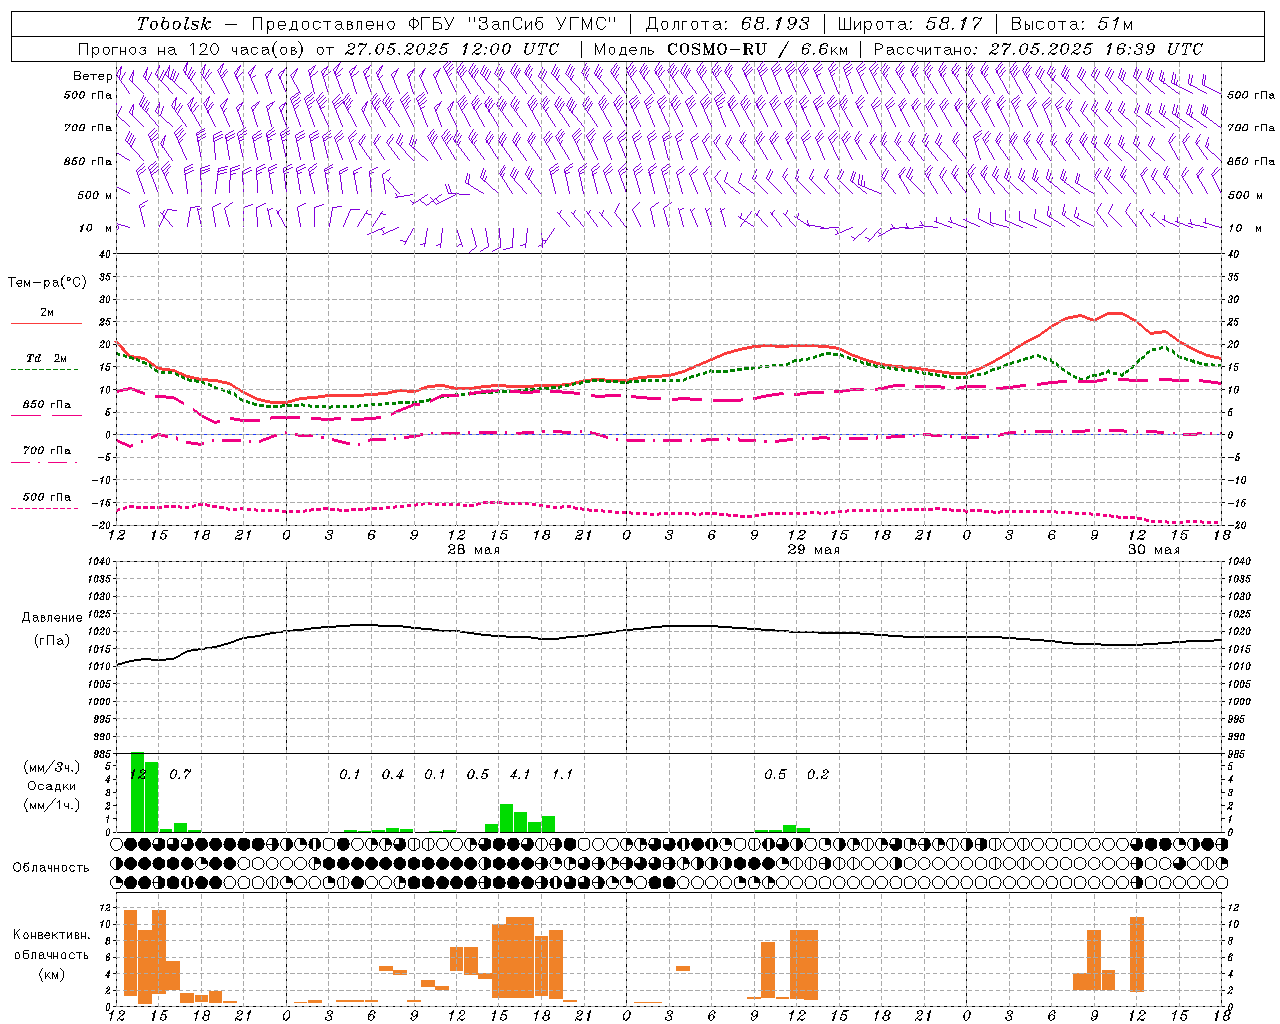This screenshot has height=1024, width=1280.
Task: Click the "4.1" precipitation amount value
Action: tap(520, 774)
